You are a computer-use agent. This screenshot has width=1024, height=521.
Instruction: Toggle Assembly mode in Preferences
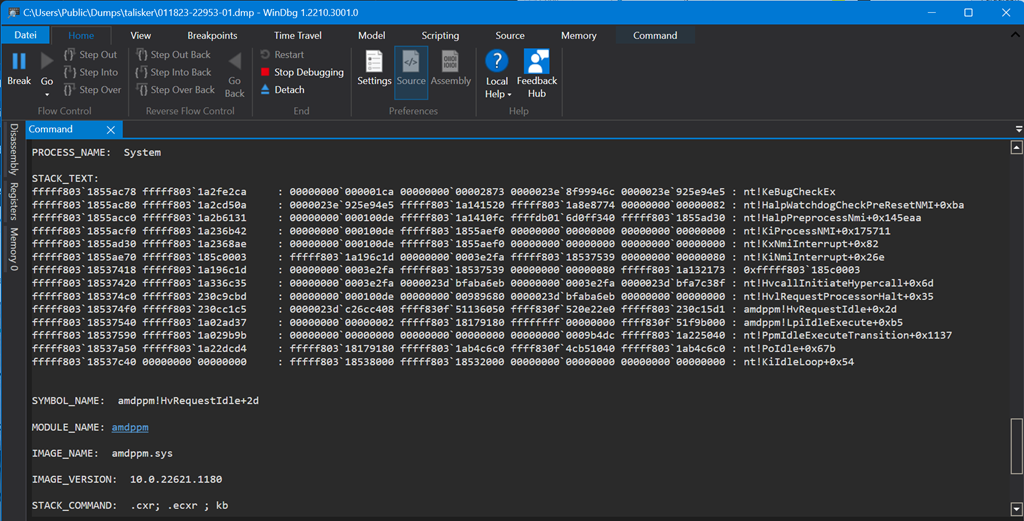click(x=450, y=63)
